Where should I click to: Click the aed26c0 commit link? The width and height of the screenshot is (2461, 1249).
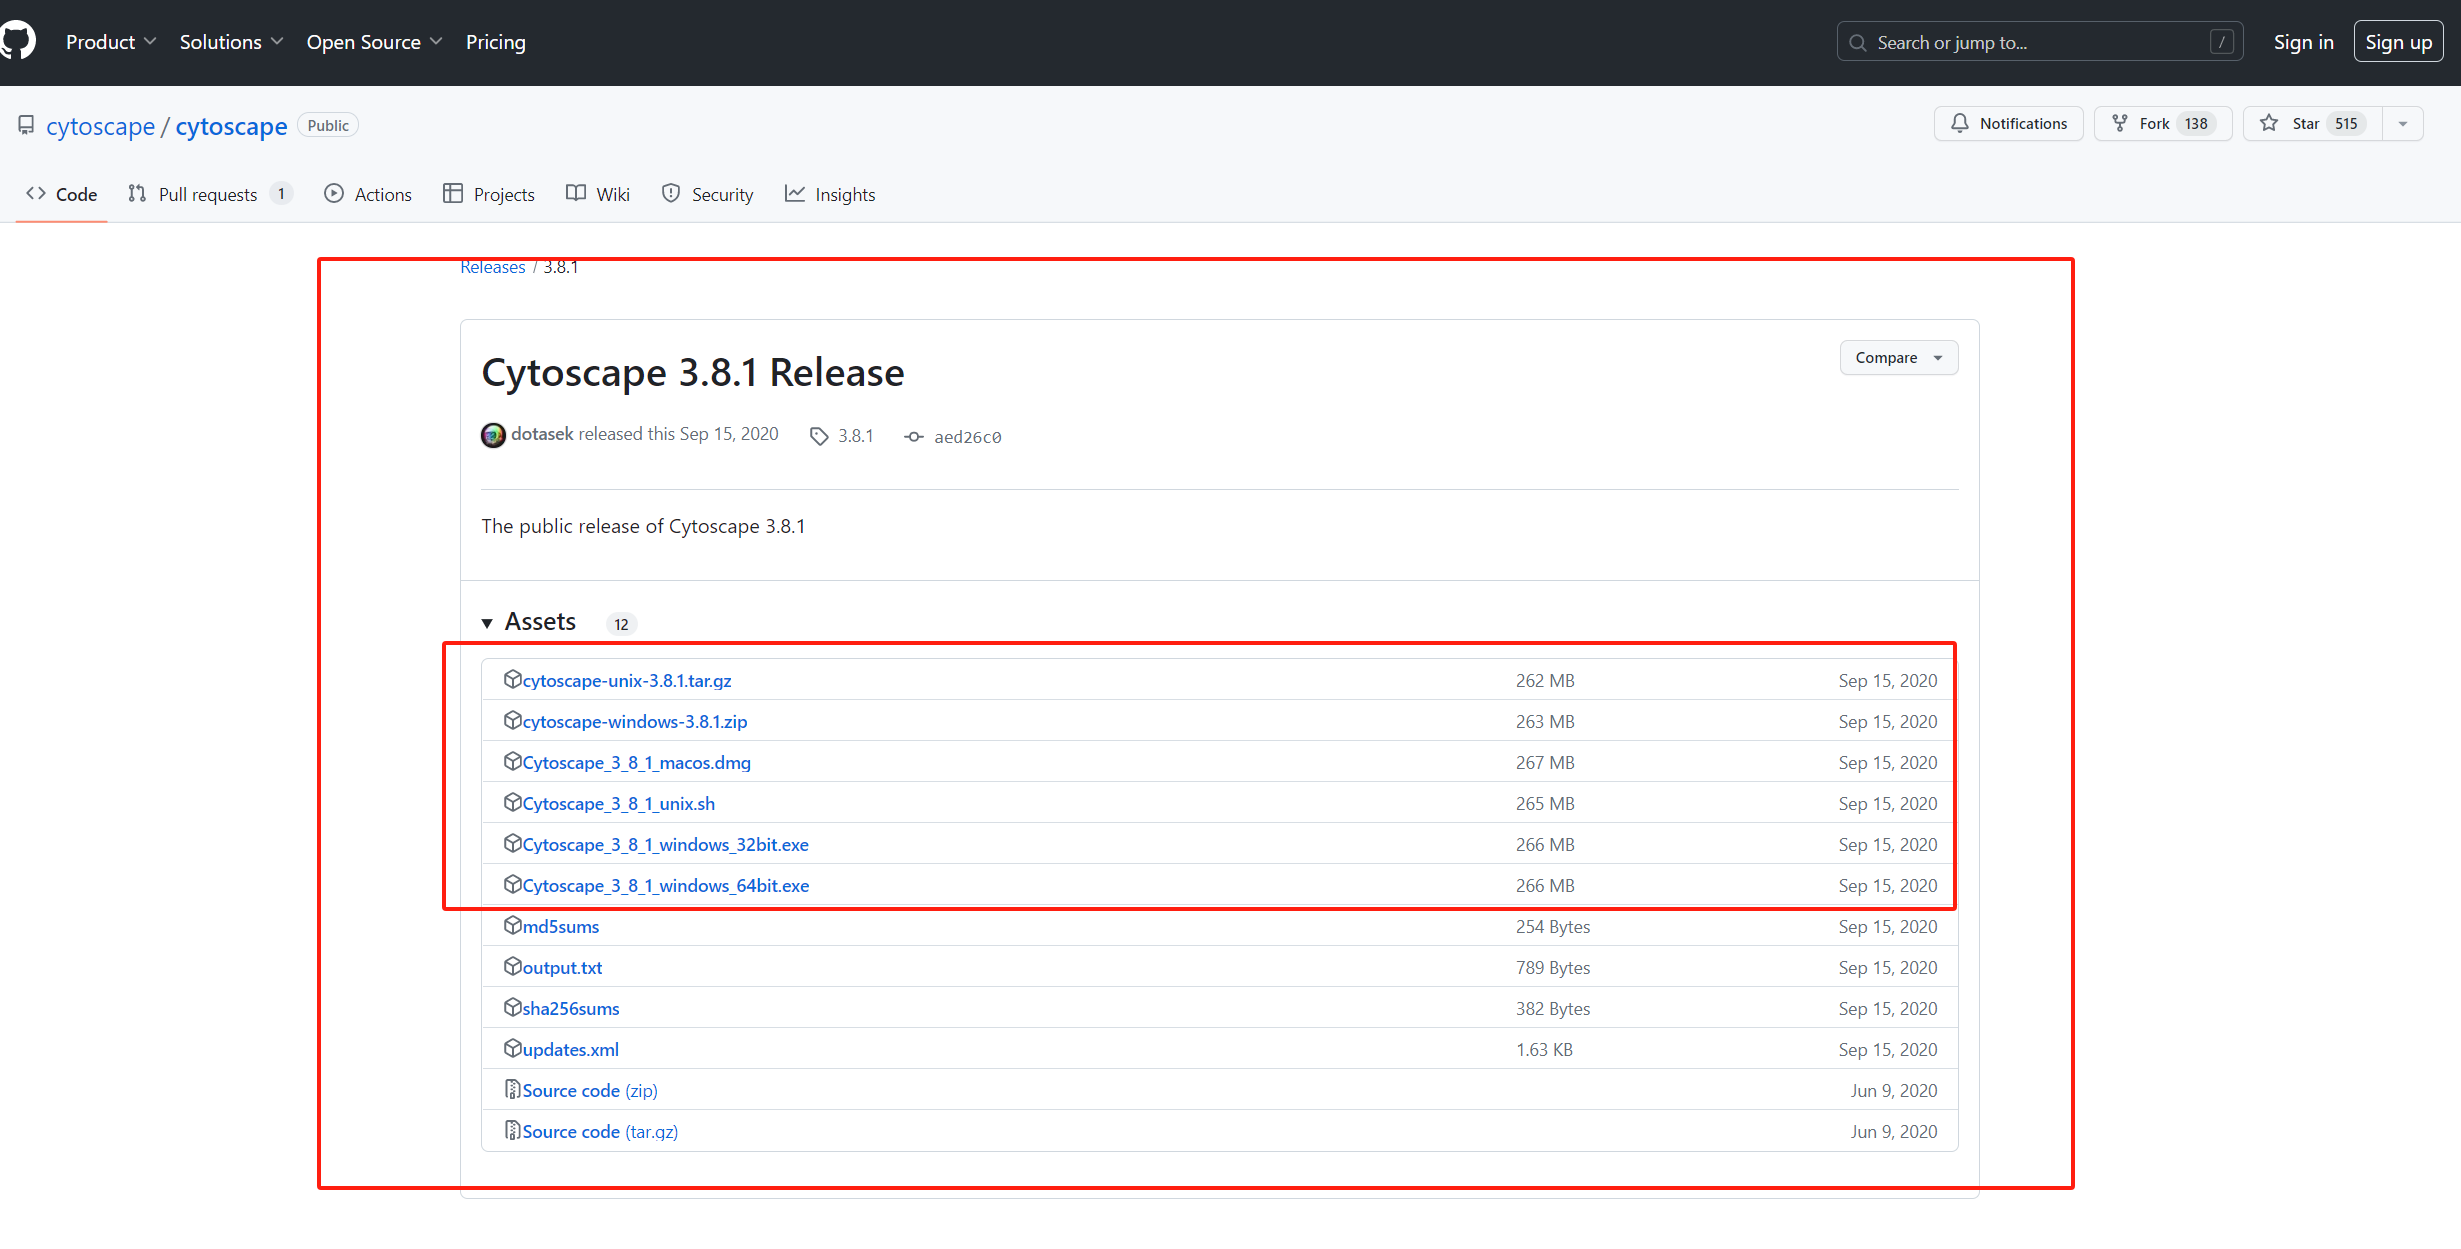point(966,437)
